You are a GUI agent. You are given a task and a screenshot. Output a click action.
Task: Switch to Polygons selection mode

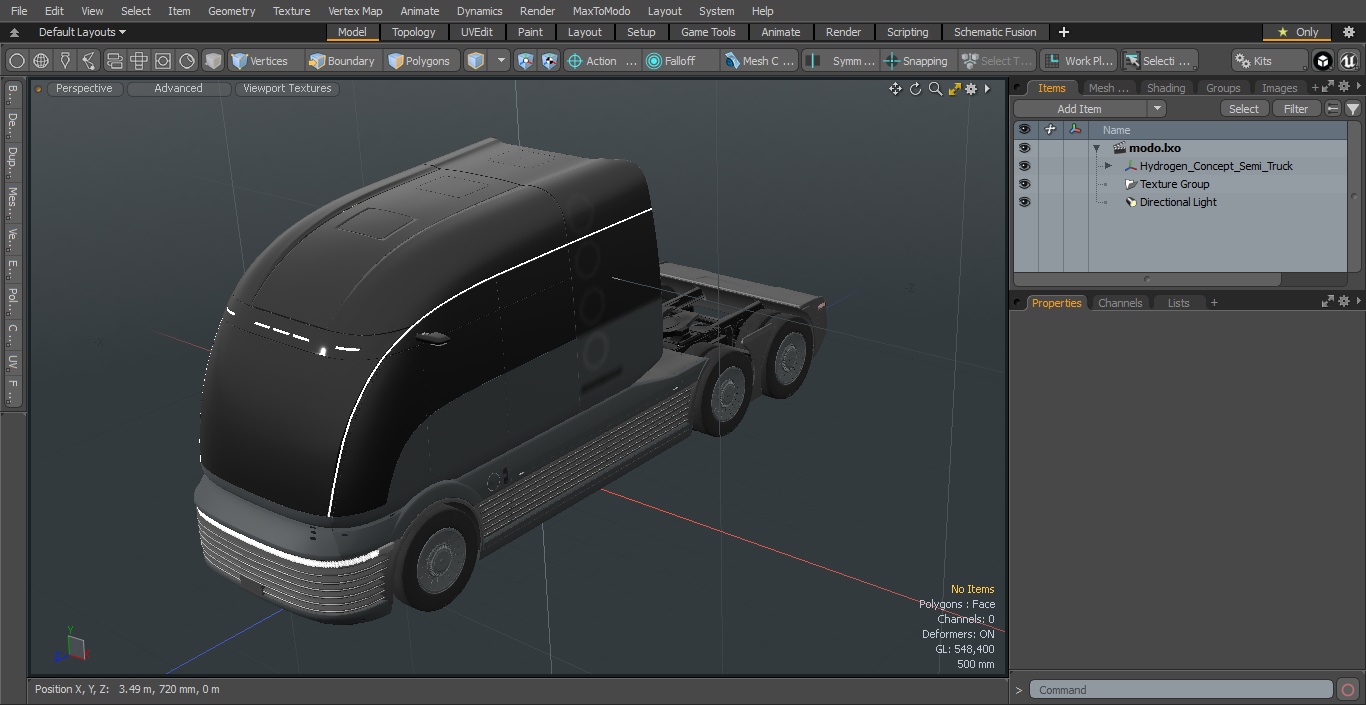click(419, 61)
